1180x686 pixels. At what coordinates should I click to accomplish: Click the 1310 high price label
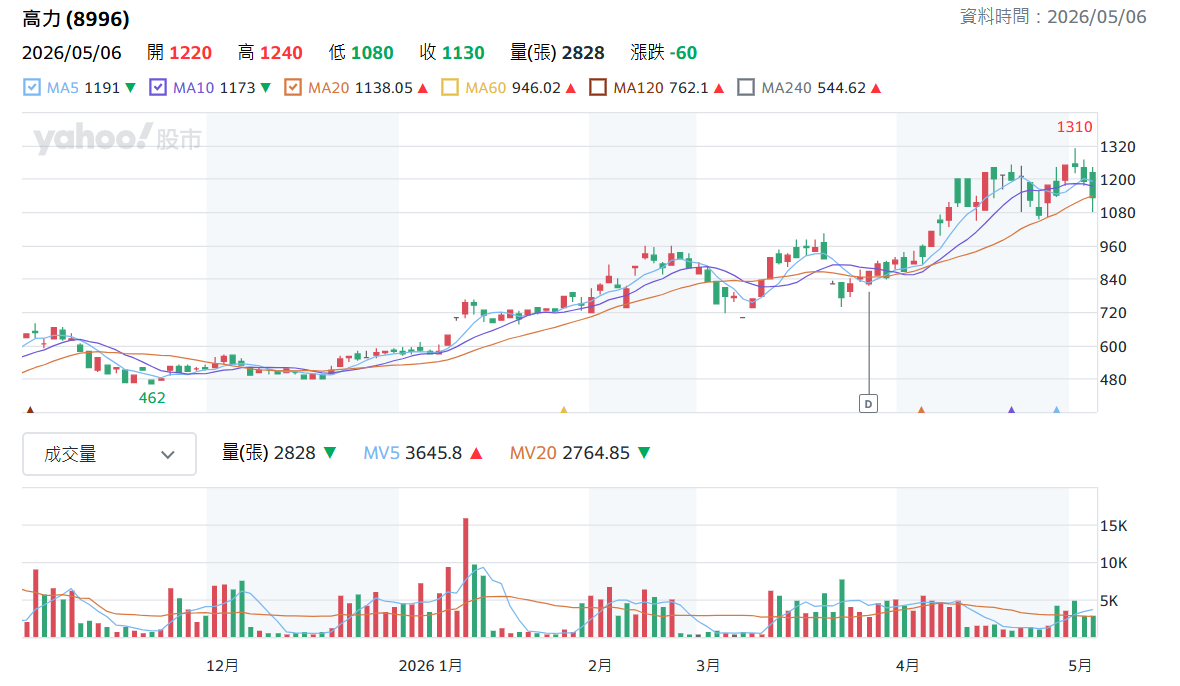[1074, 127]
